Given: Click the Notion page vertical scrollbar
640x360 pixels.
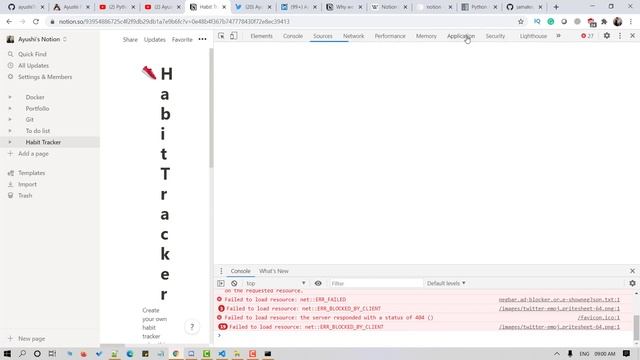Looking at the screenshot, I should click(211, 108).
